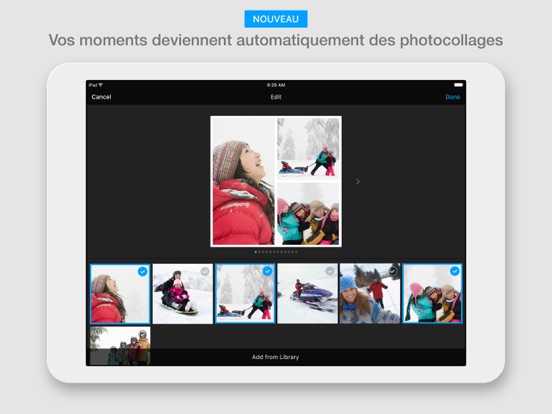
Task: Select the top-right sled-pulling collage photo
Action: (308, 148)
